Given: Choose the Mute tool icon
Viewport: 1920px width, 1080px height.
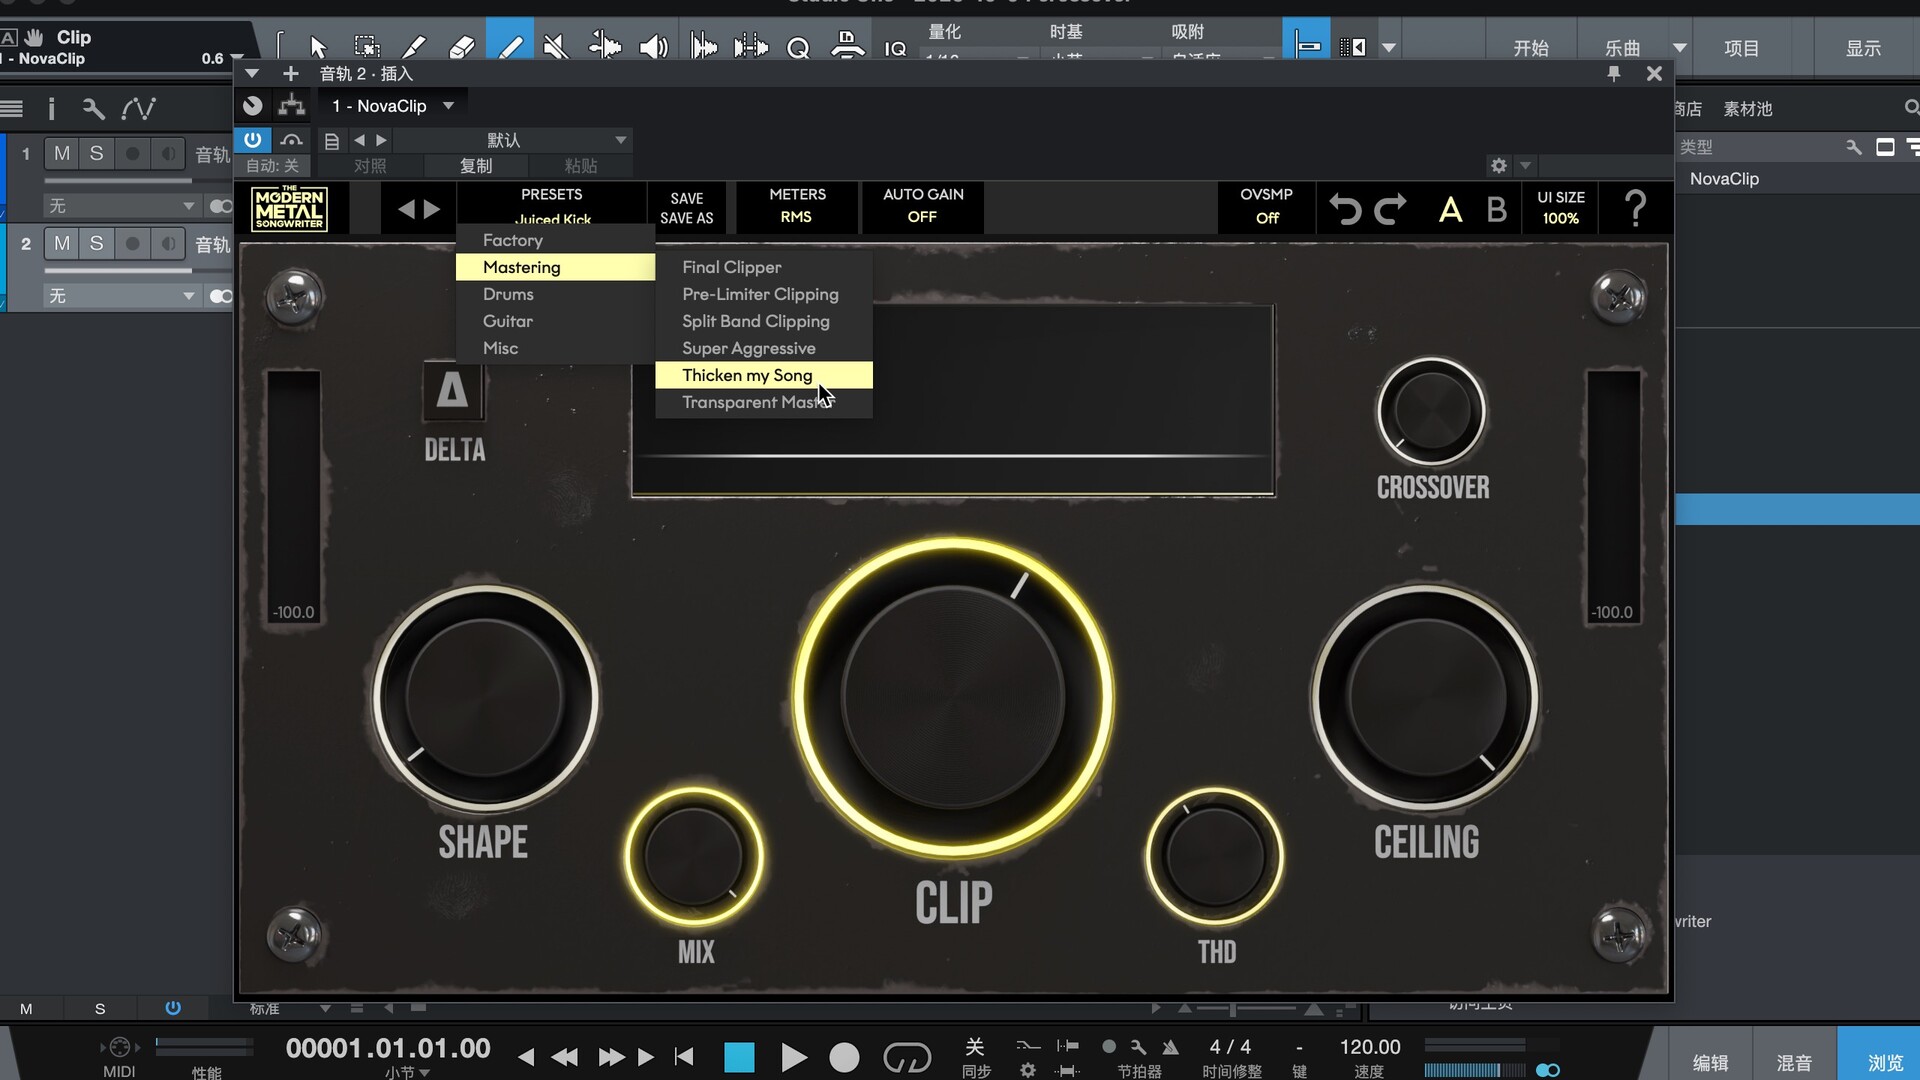Looking at the screenshot, I should (556, 47).
